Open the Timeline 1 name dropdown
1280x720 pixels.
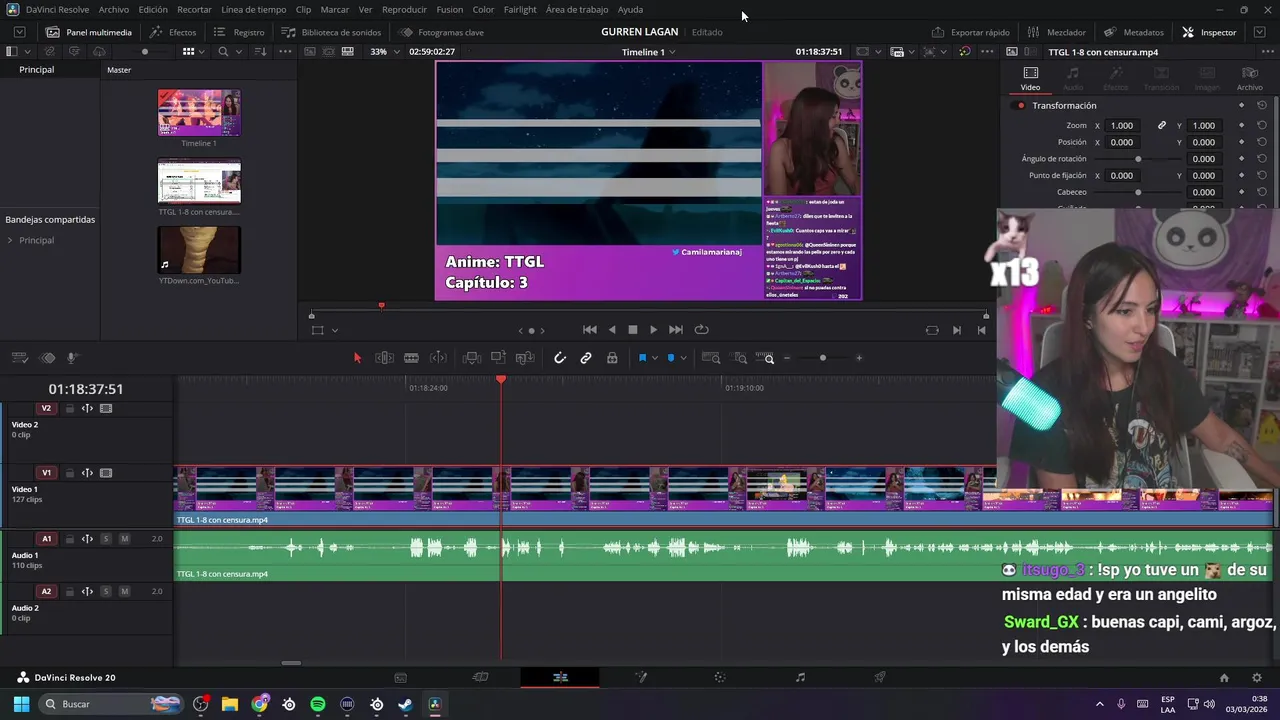tap(648, 52)
